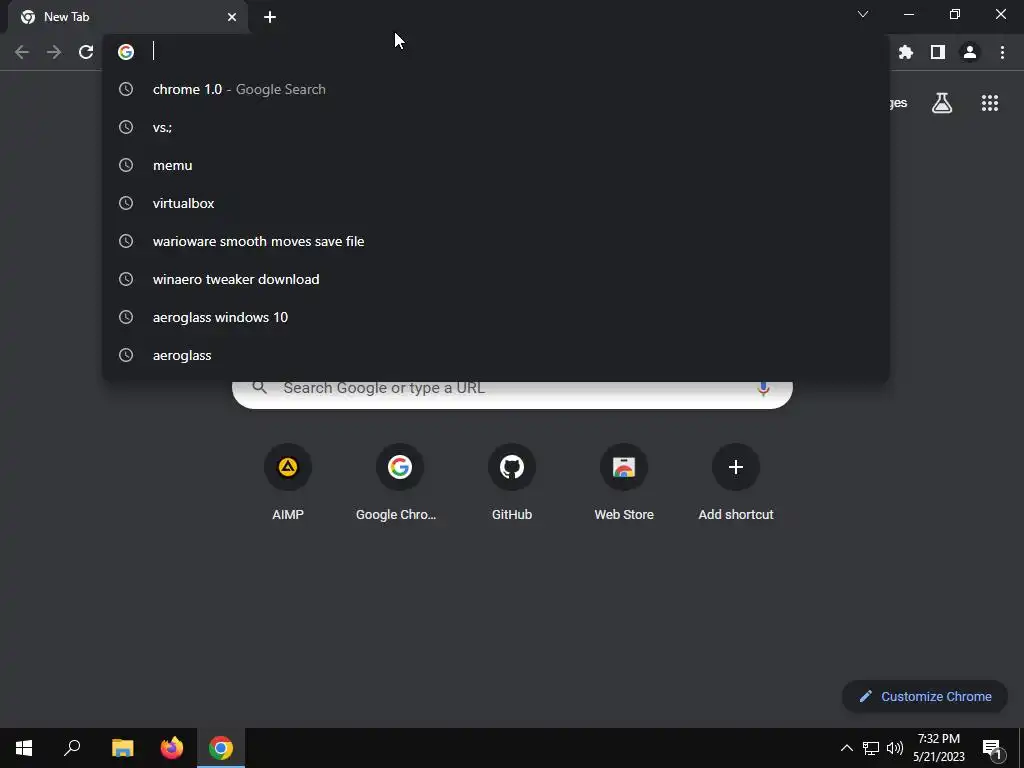Open the taskbar clock showing 7:32 PM
Viewport: 1024px width, 768px height.
pyautogui.click(x=938, y=748)
